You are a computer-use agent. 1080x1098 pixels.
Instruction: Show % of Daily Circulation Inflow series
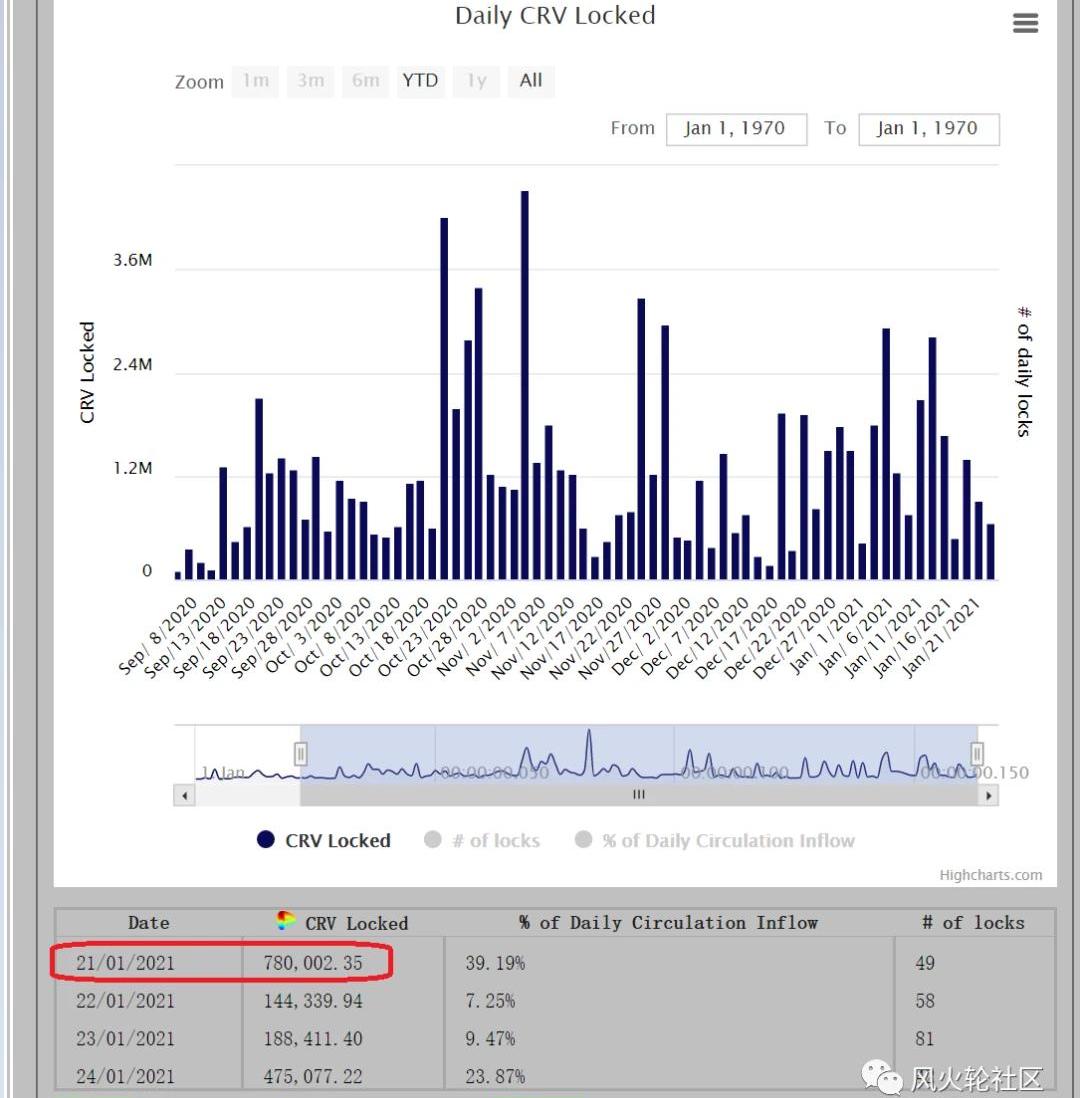(715, 840)
